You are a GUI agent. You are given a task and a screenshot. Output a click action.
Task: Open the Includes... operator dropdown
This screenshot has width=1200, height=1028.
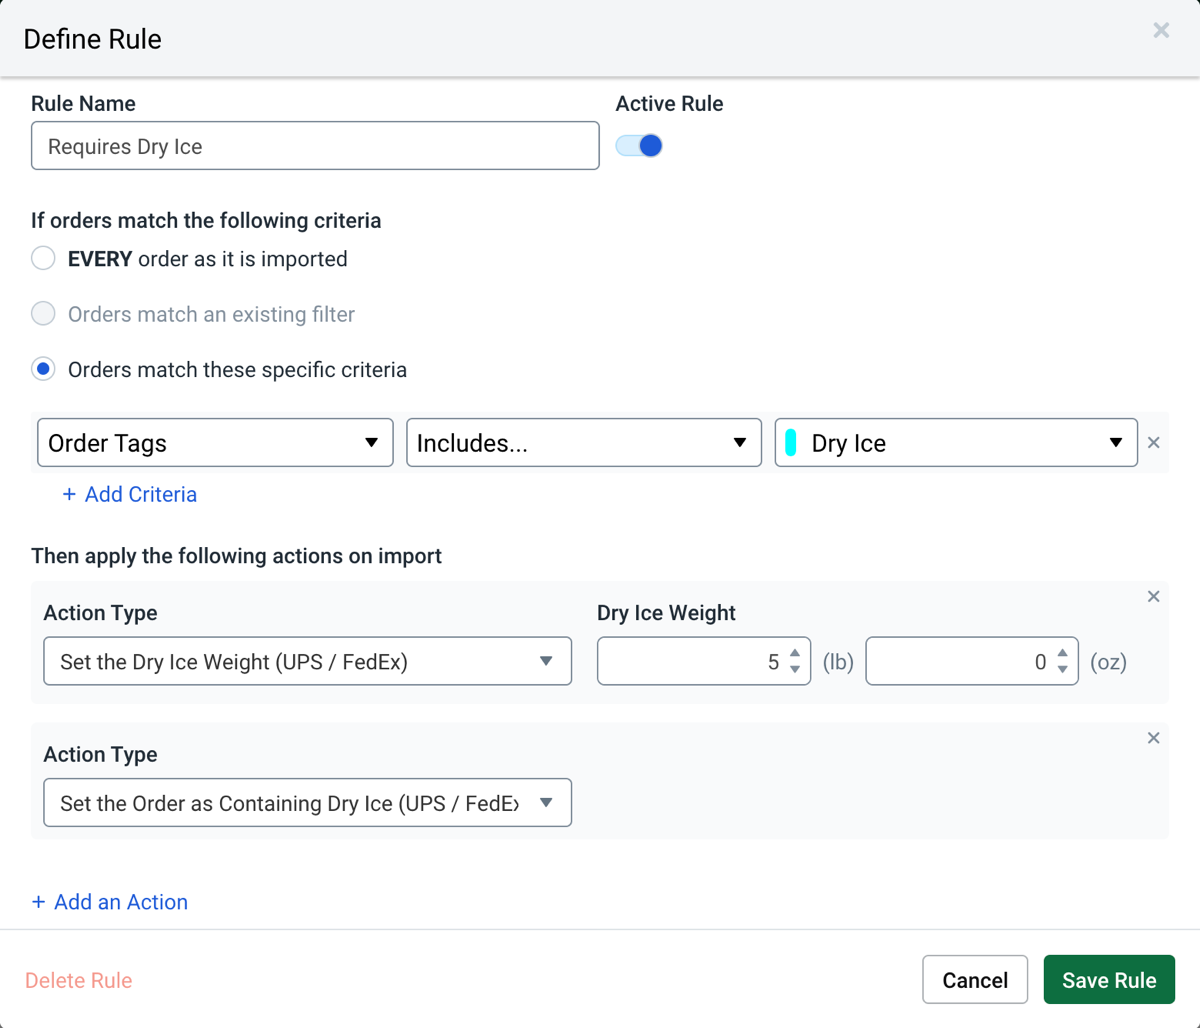583,443
